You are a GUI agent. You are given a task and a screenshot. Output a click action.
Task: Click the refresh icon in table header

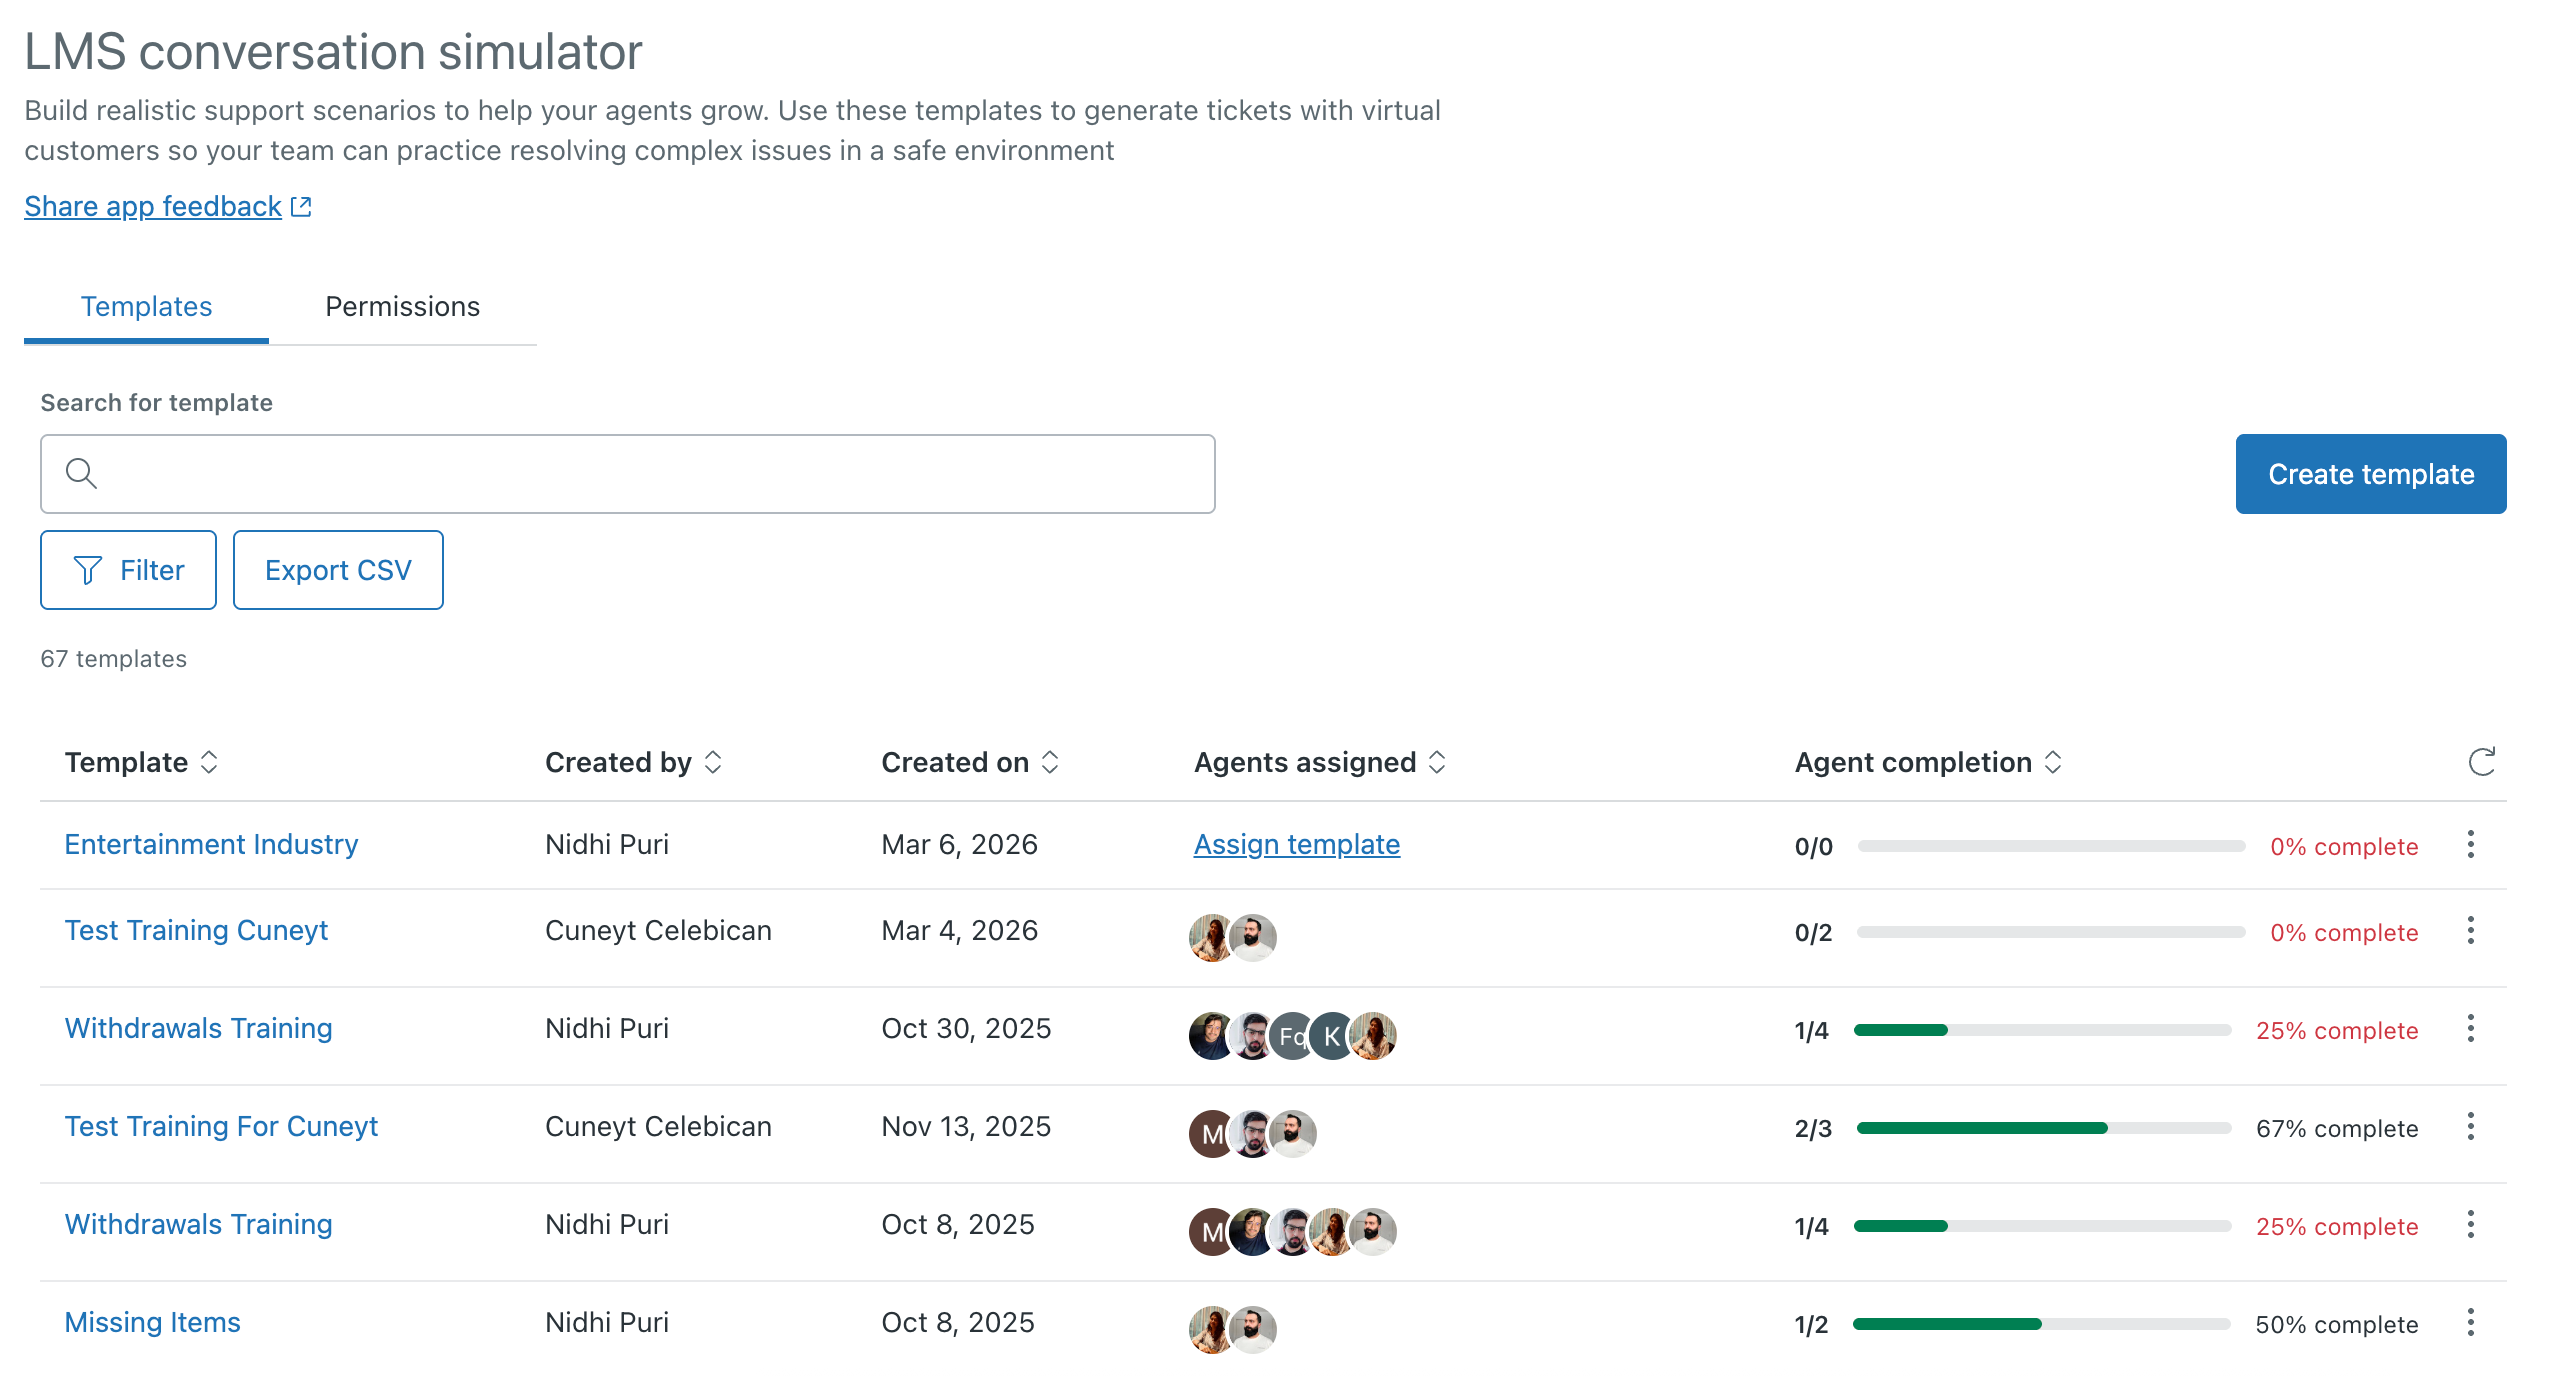click(x=2481, y=762)
